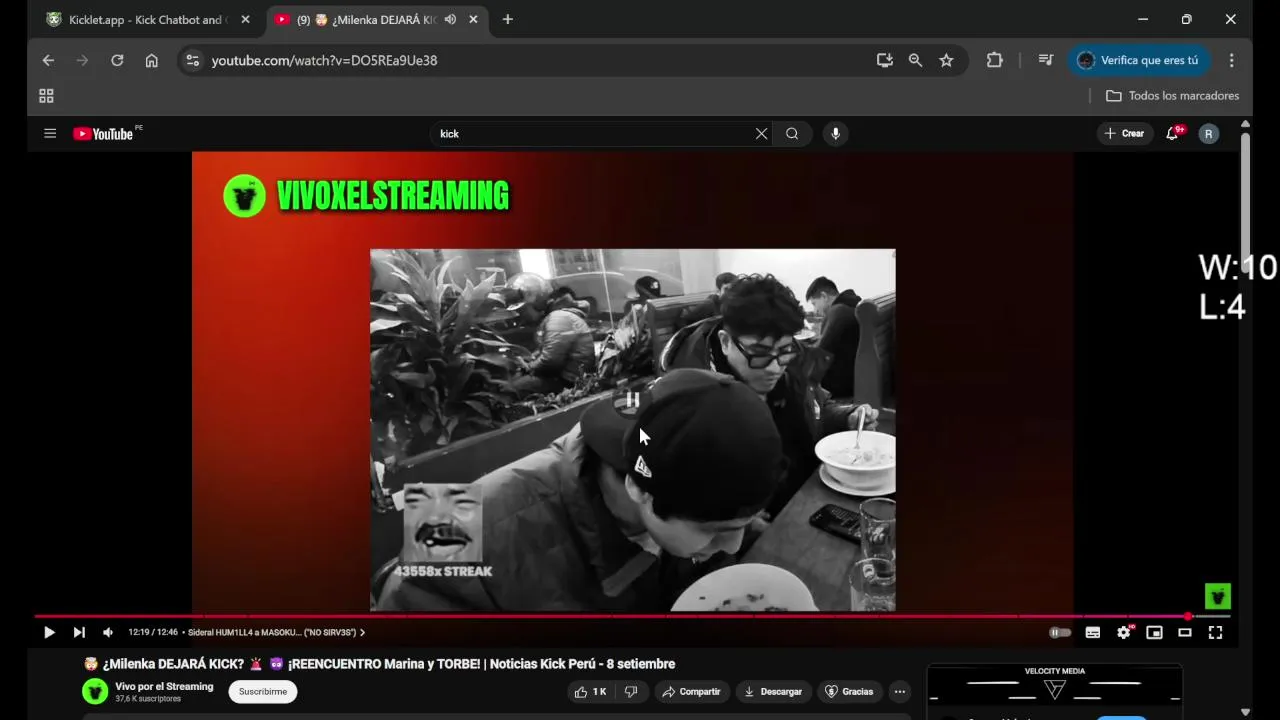Close the YouTube Milenka tab

(473, 19)
